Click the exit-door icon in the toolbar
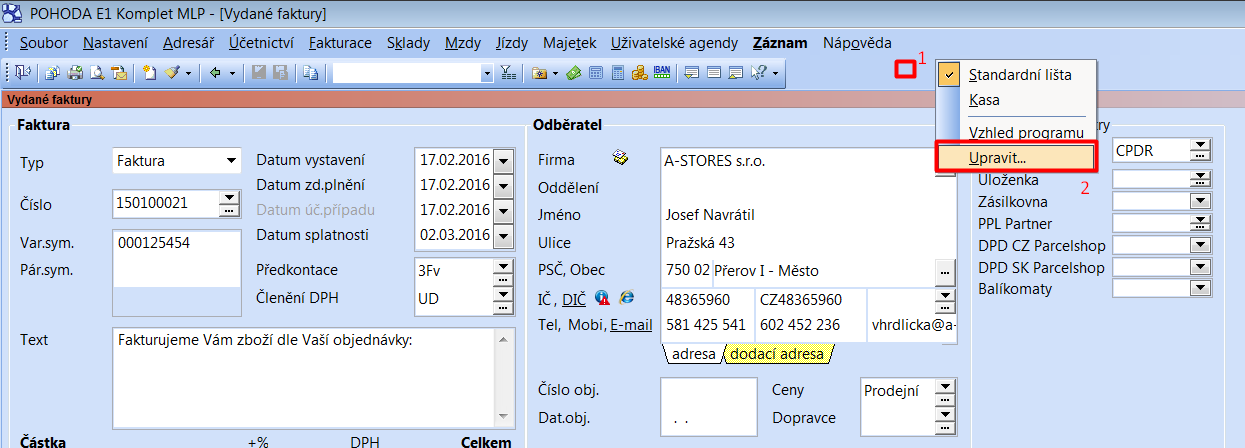 pos(22,72)
